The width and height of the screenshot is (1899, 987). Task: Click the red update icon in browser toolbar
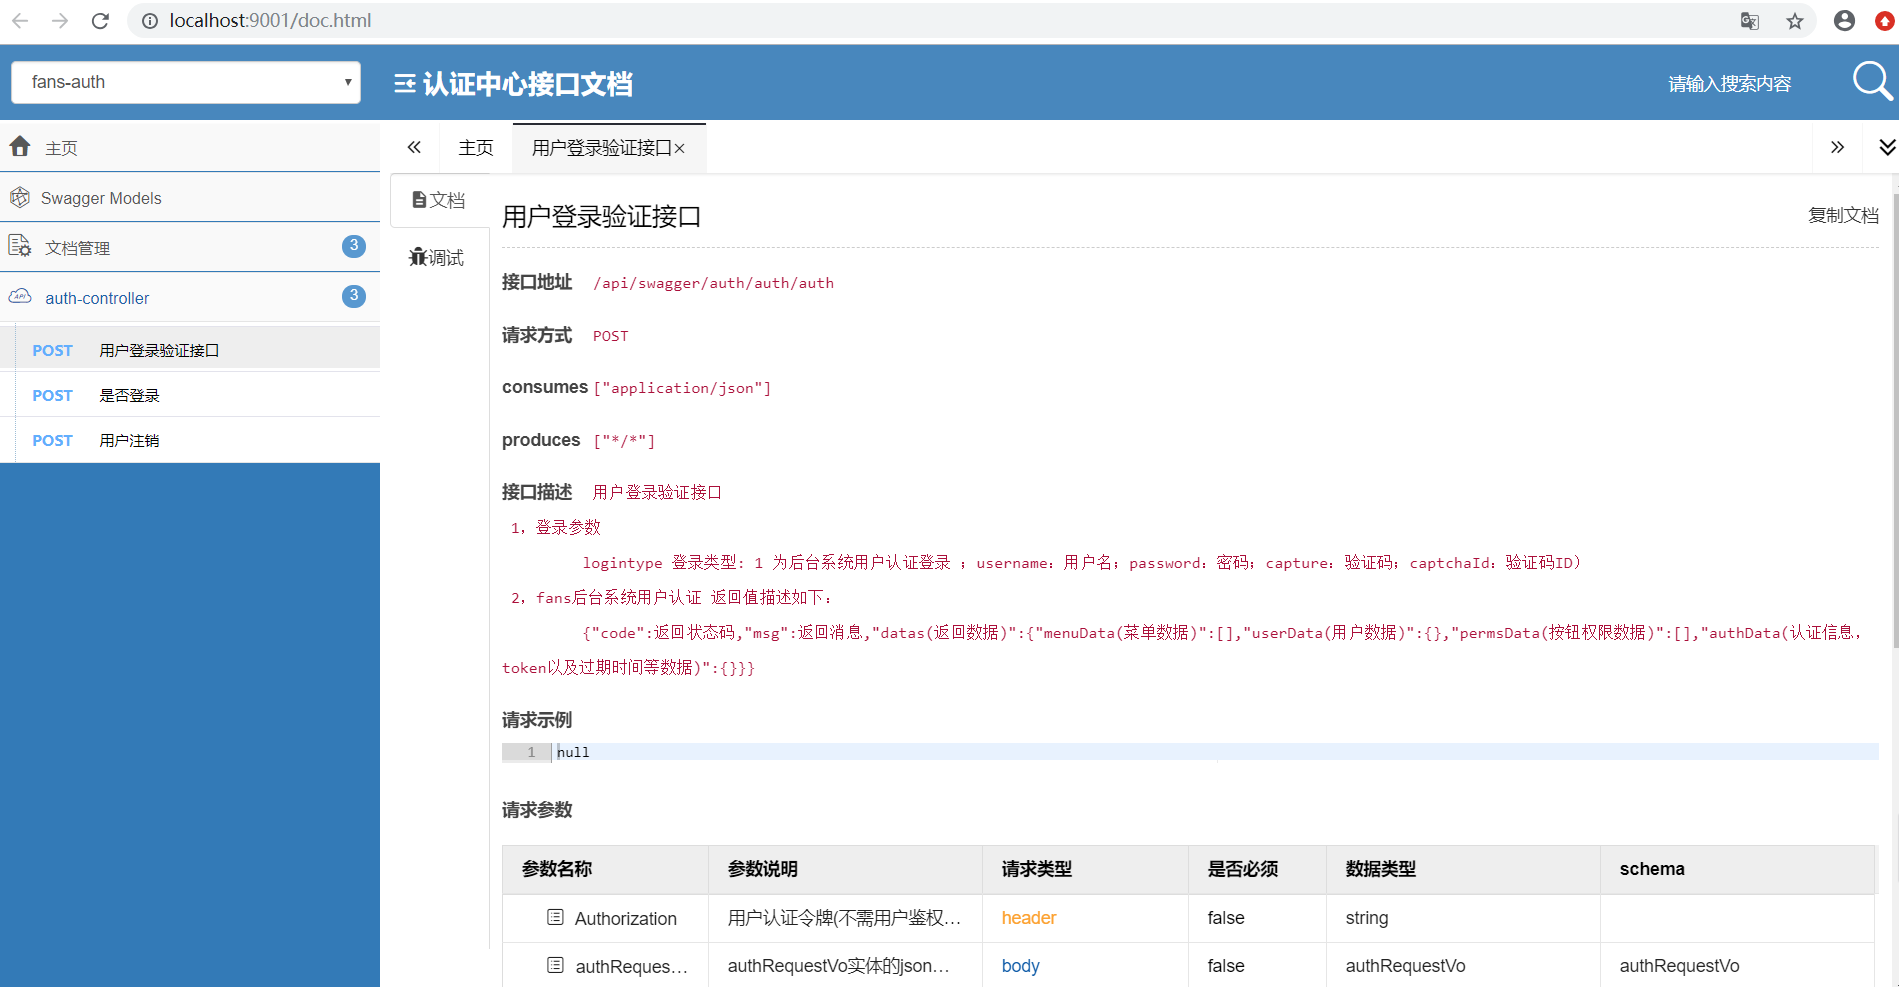1885,21
